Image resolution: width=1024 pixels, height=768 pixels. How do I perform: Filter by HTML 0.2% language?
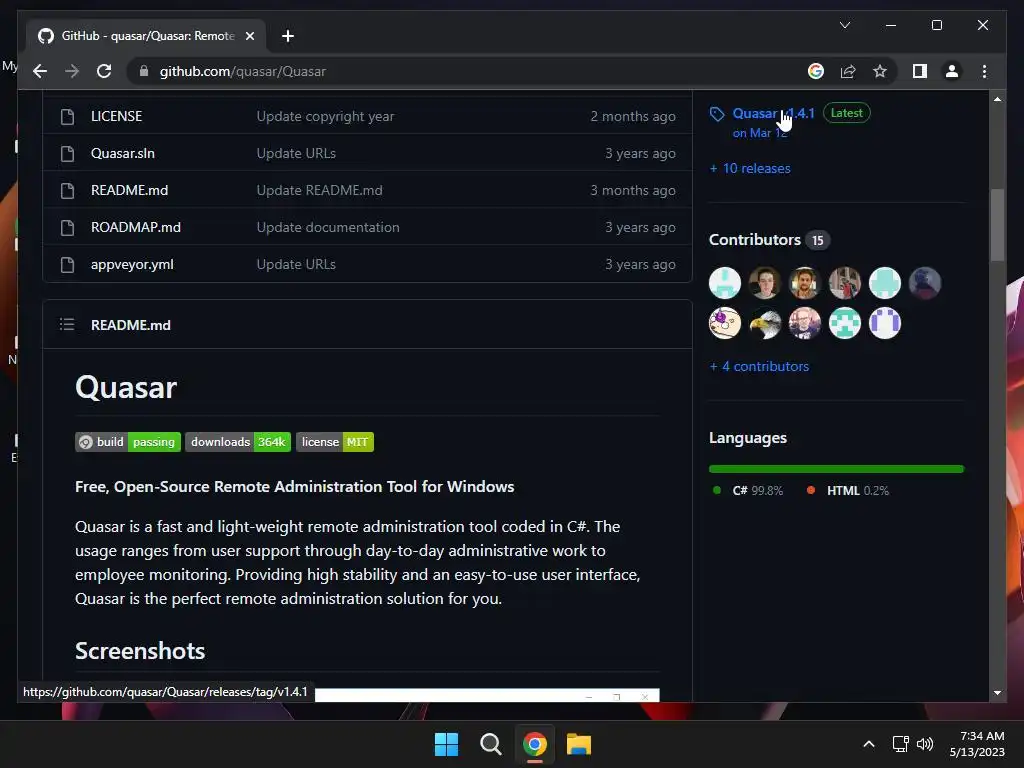pyautogui.click(x=848, y=490)
